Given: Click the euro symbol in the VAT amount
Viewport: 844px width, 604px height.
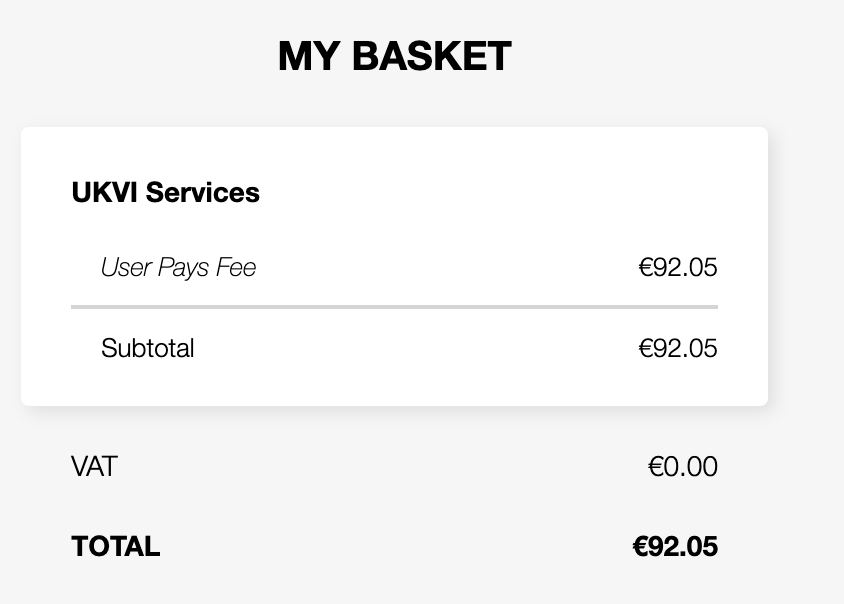Looking at the screenshot, I should (656, 467).
